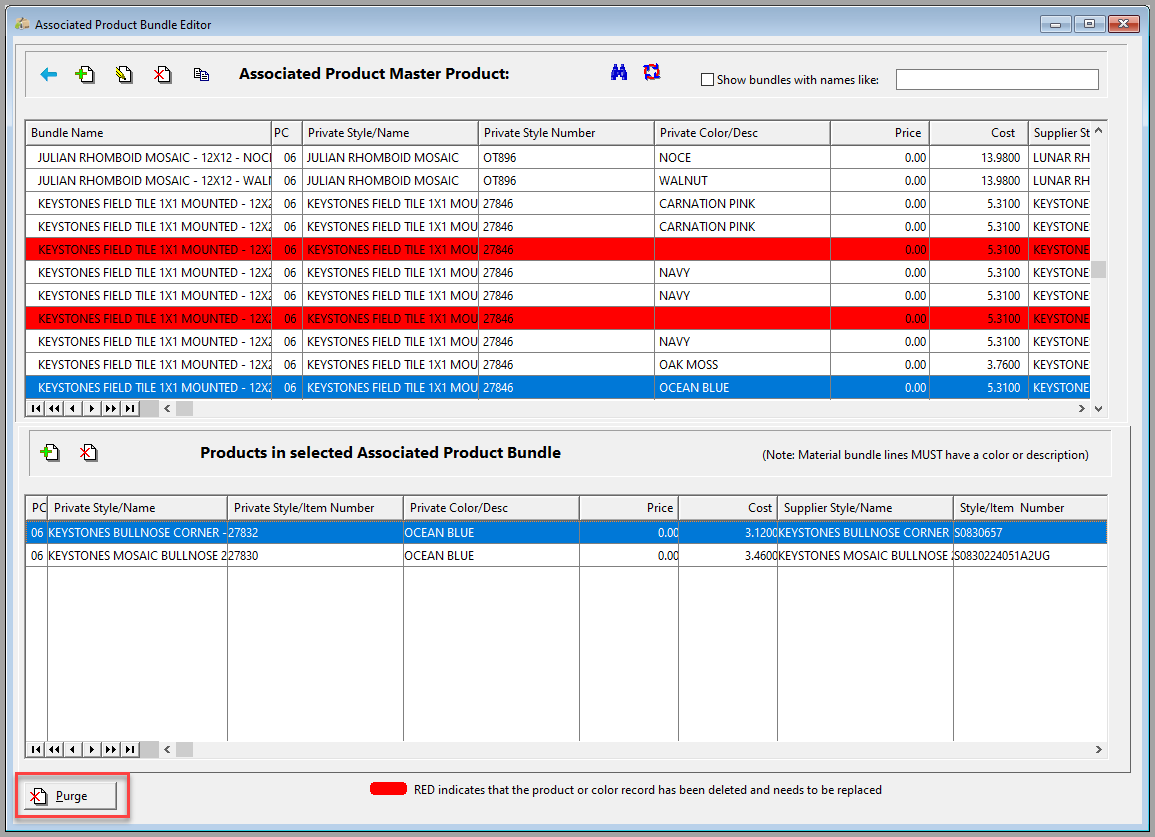Edit the selected bundle record

click(x=123, y=73)
